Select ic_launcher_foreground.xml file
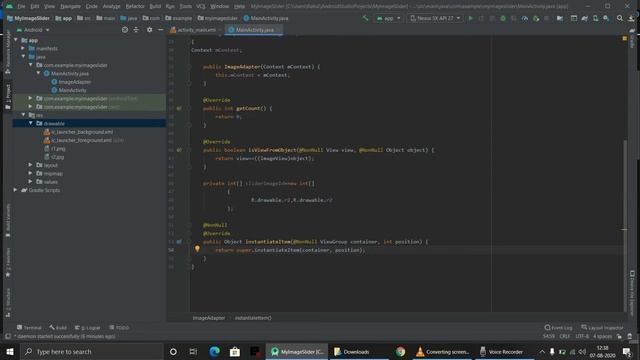Viewport: 640px width, 360px height. (82, 140)
